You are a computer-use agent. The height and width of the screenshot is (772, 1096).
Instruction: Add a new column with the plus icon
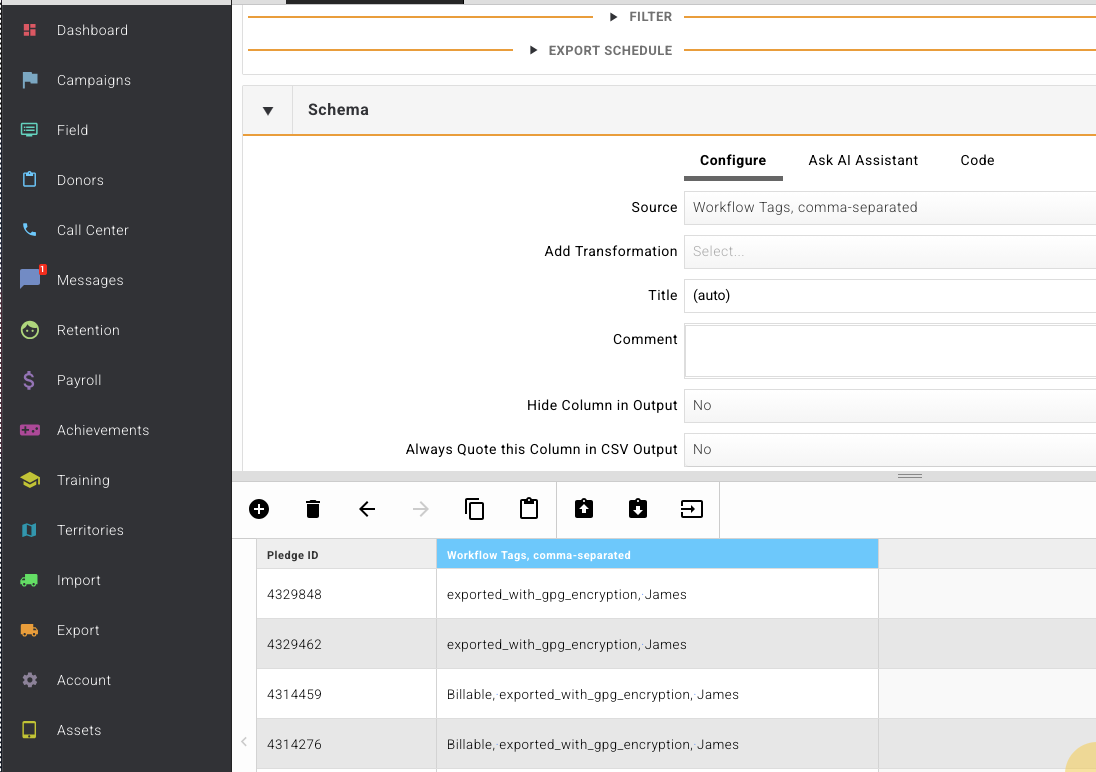coord(259,509)
